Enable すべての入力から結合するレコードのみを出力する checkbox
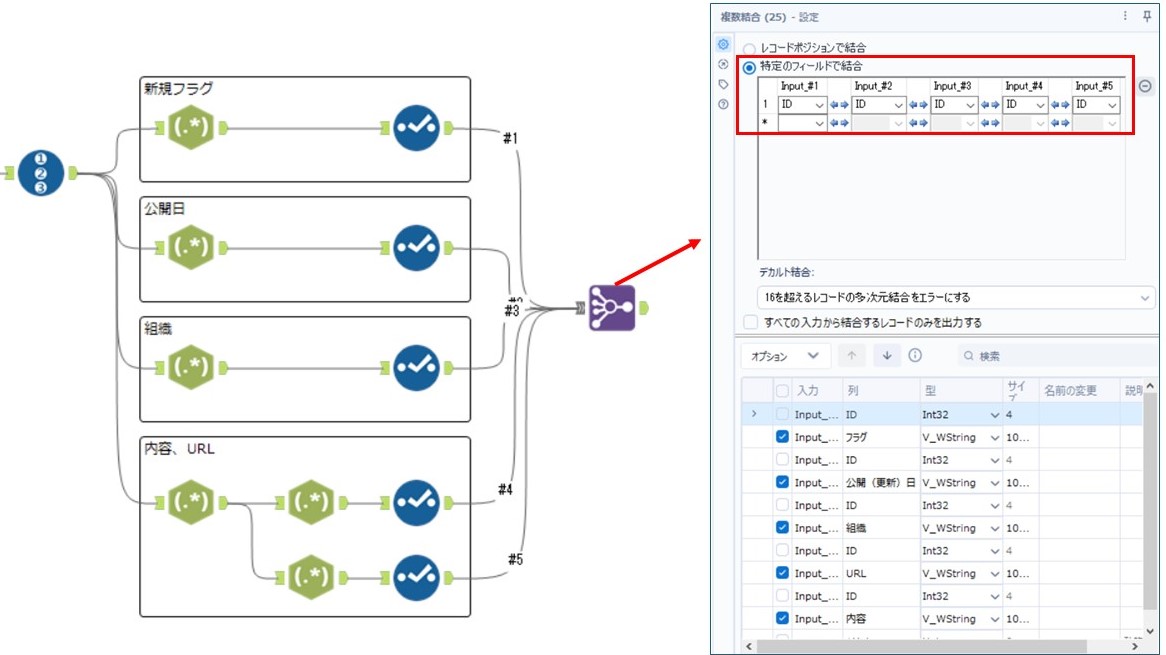 pyautogui.click(x=750, y=322)
